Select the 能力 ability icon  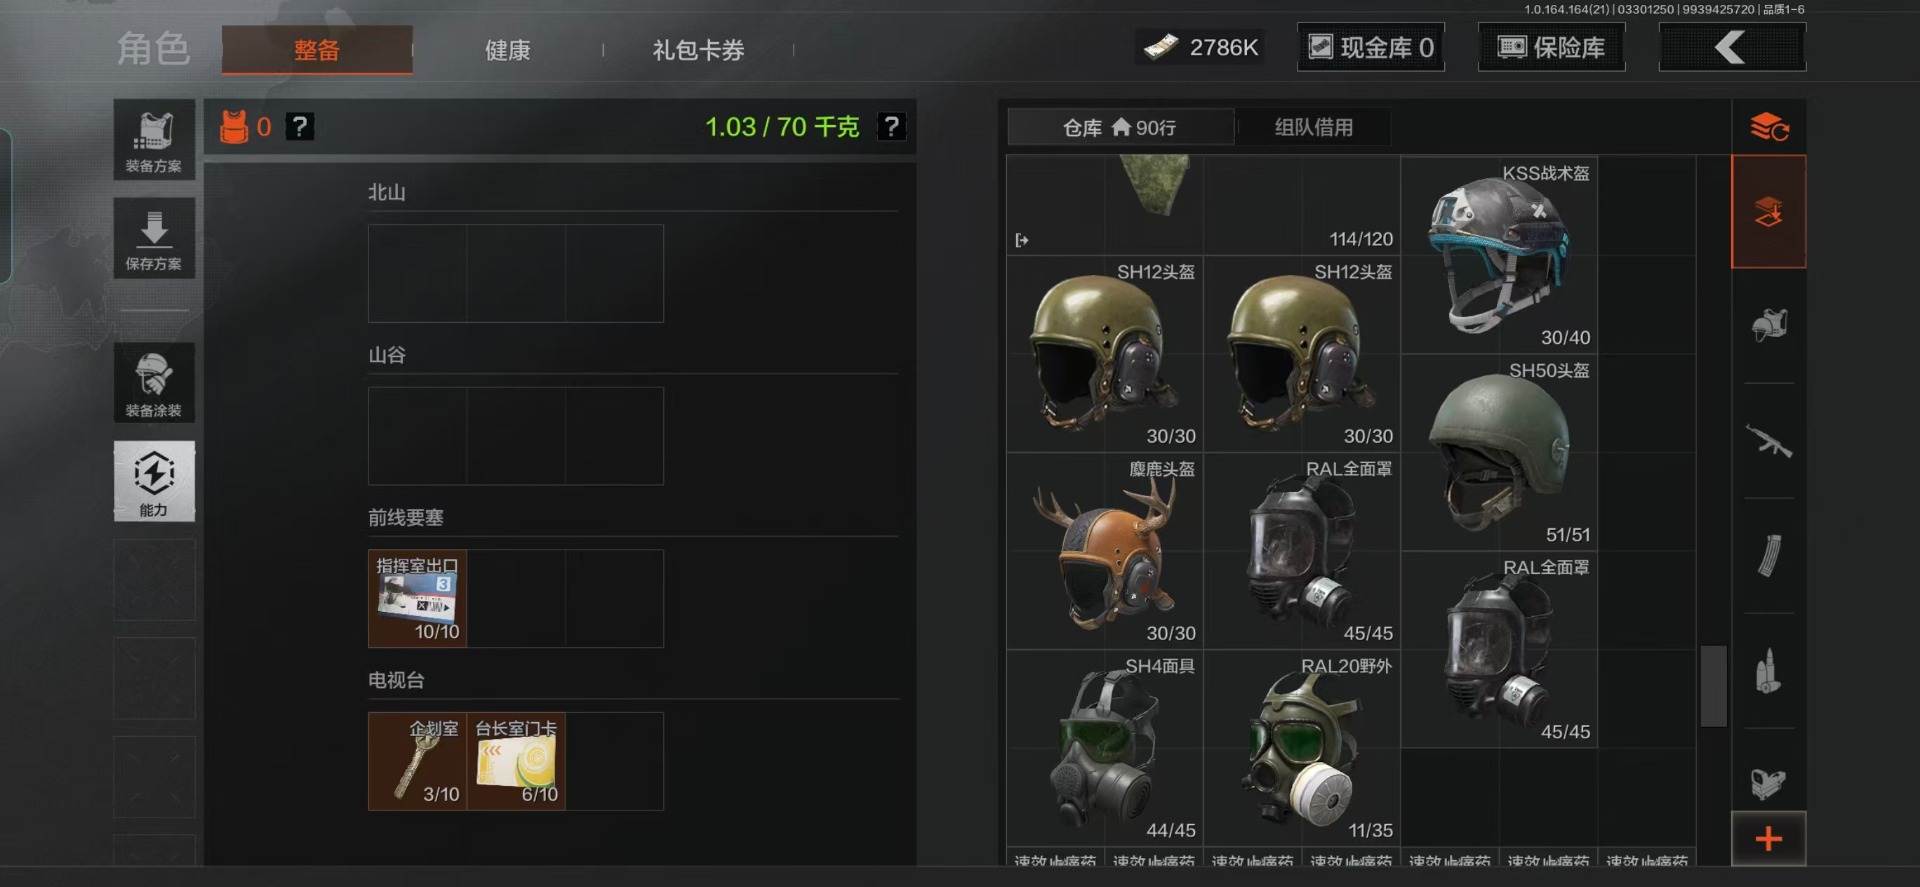pos(153,481)
